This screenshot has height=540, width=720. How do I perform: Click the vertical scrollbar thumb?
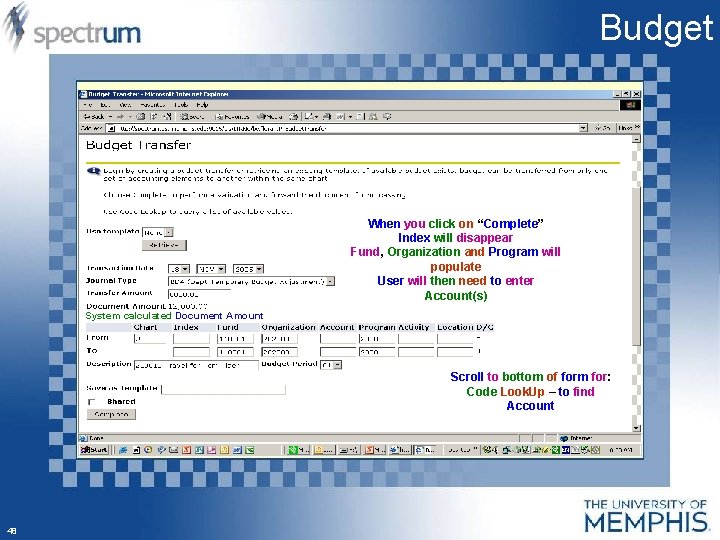(x=636, y=266)
